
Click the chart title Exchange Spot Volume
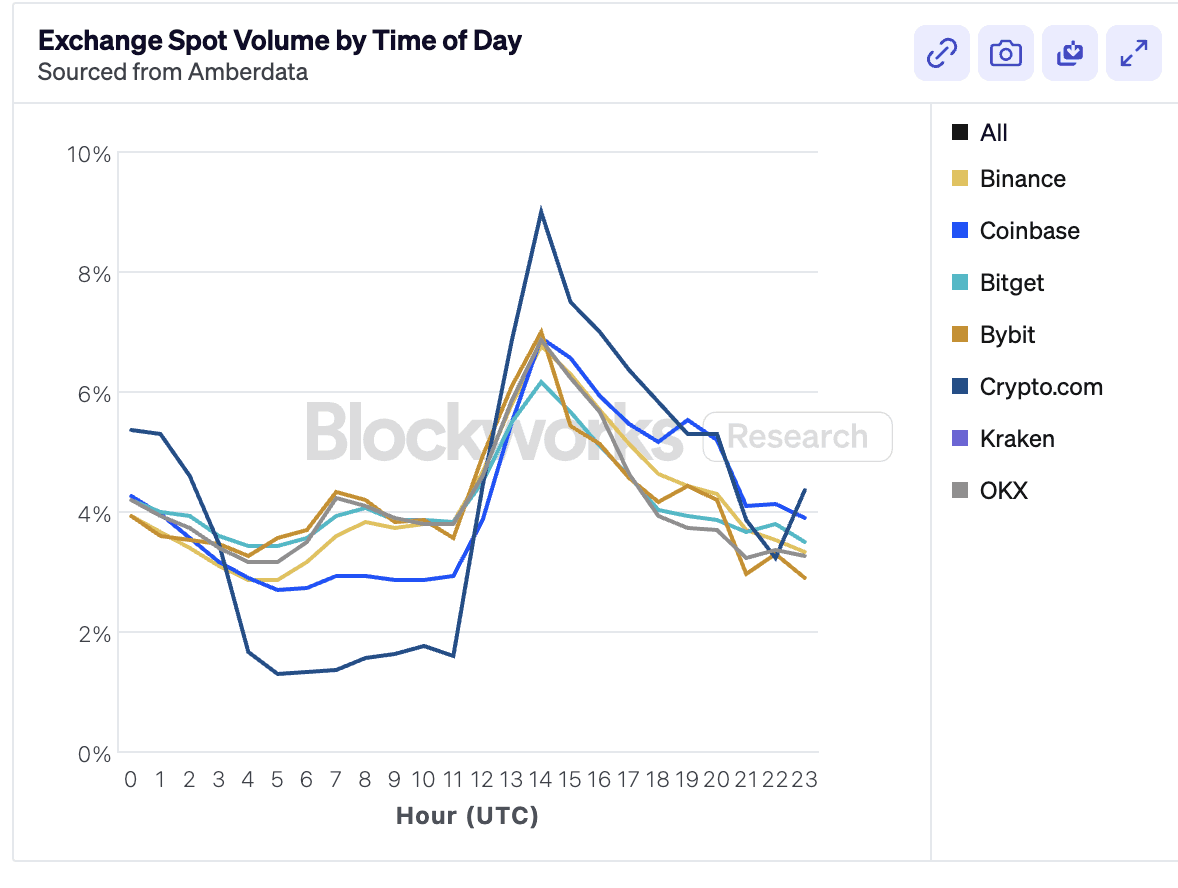click(x=279, y=41)
